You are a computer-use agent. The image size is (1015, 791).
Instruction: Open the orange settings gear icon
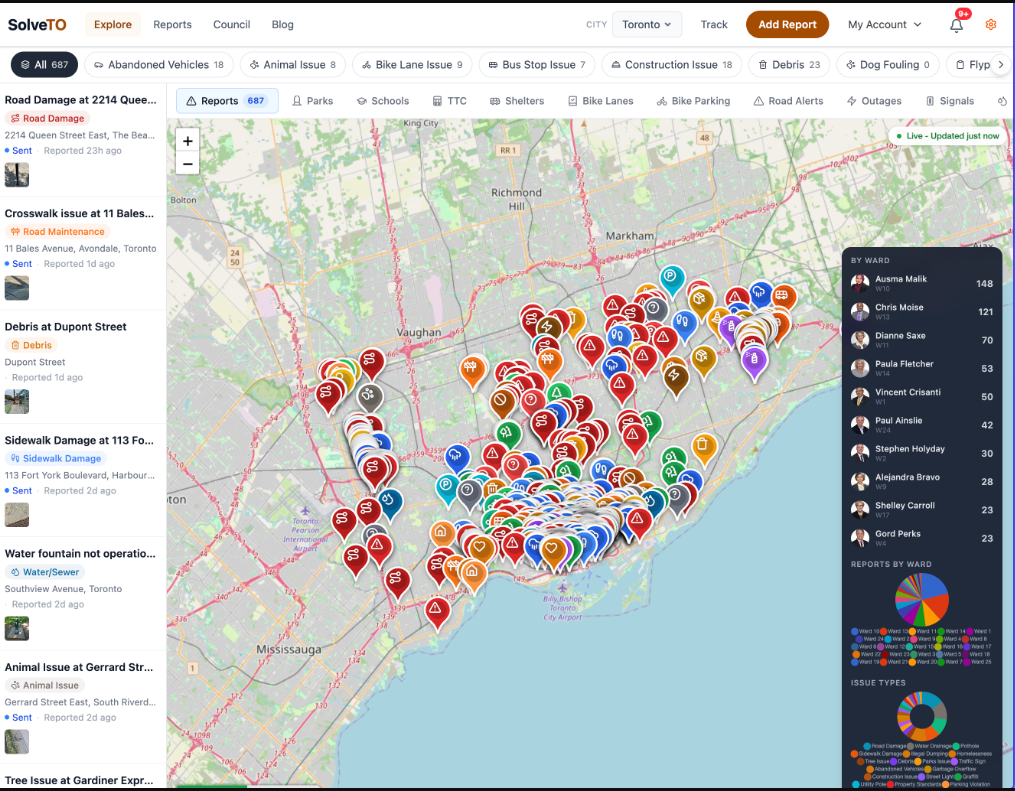(990, 25)
